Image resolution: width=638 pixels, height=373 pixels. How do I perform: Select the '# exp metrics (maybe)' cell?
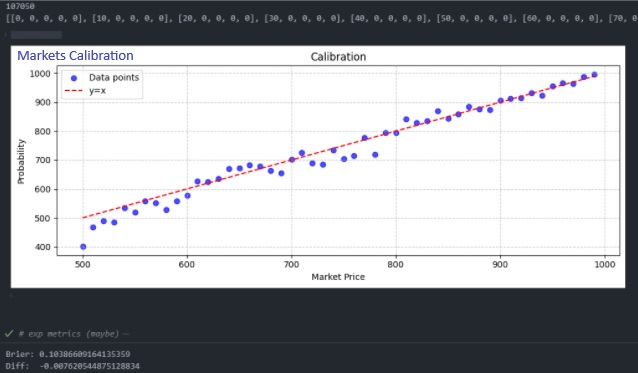[69, 334]
